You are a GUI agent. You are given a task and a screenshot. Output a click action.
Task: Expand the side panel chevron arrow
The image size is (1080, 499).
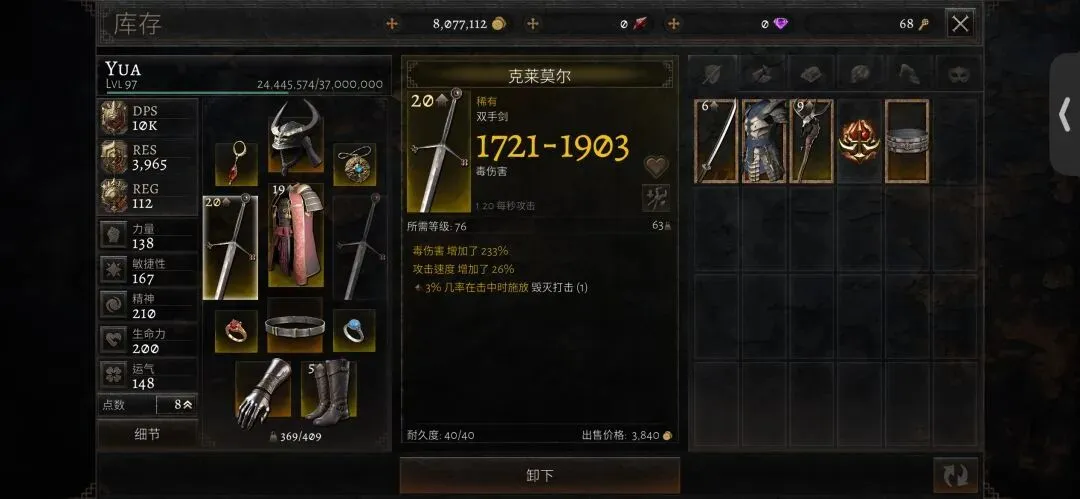point(1064,114)
